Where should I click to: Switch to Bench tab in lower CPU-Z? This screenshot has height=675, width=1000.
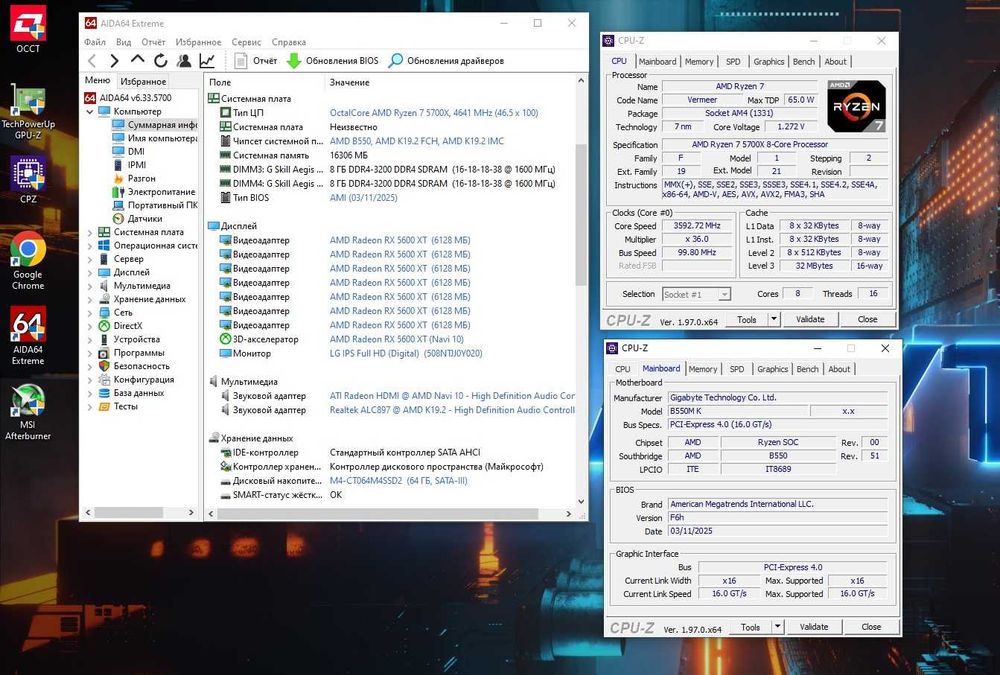coord(807,369)
